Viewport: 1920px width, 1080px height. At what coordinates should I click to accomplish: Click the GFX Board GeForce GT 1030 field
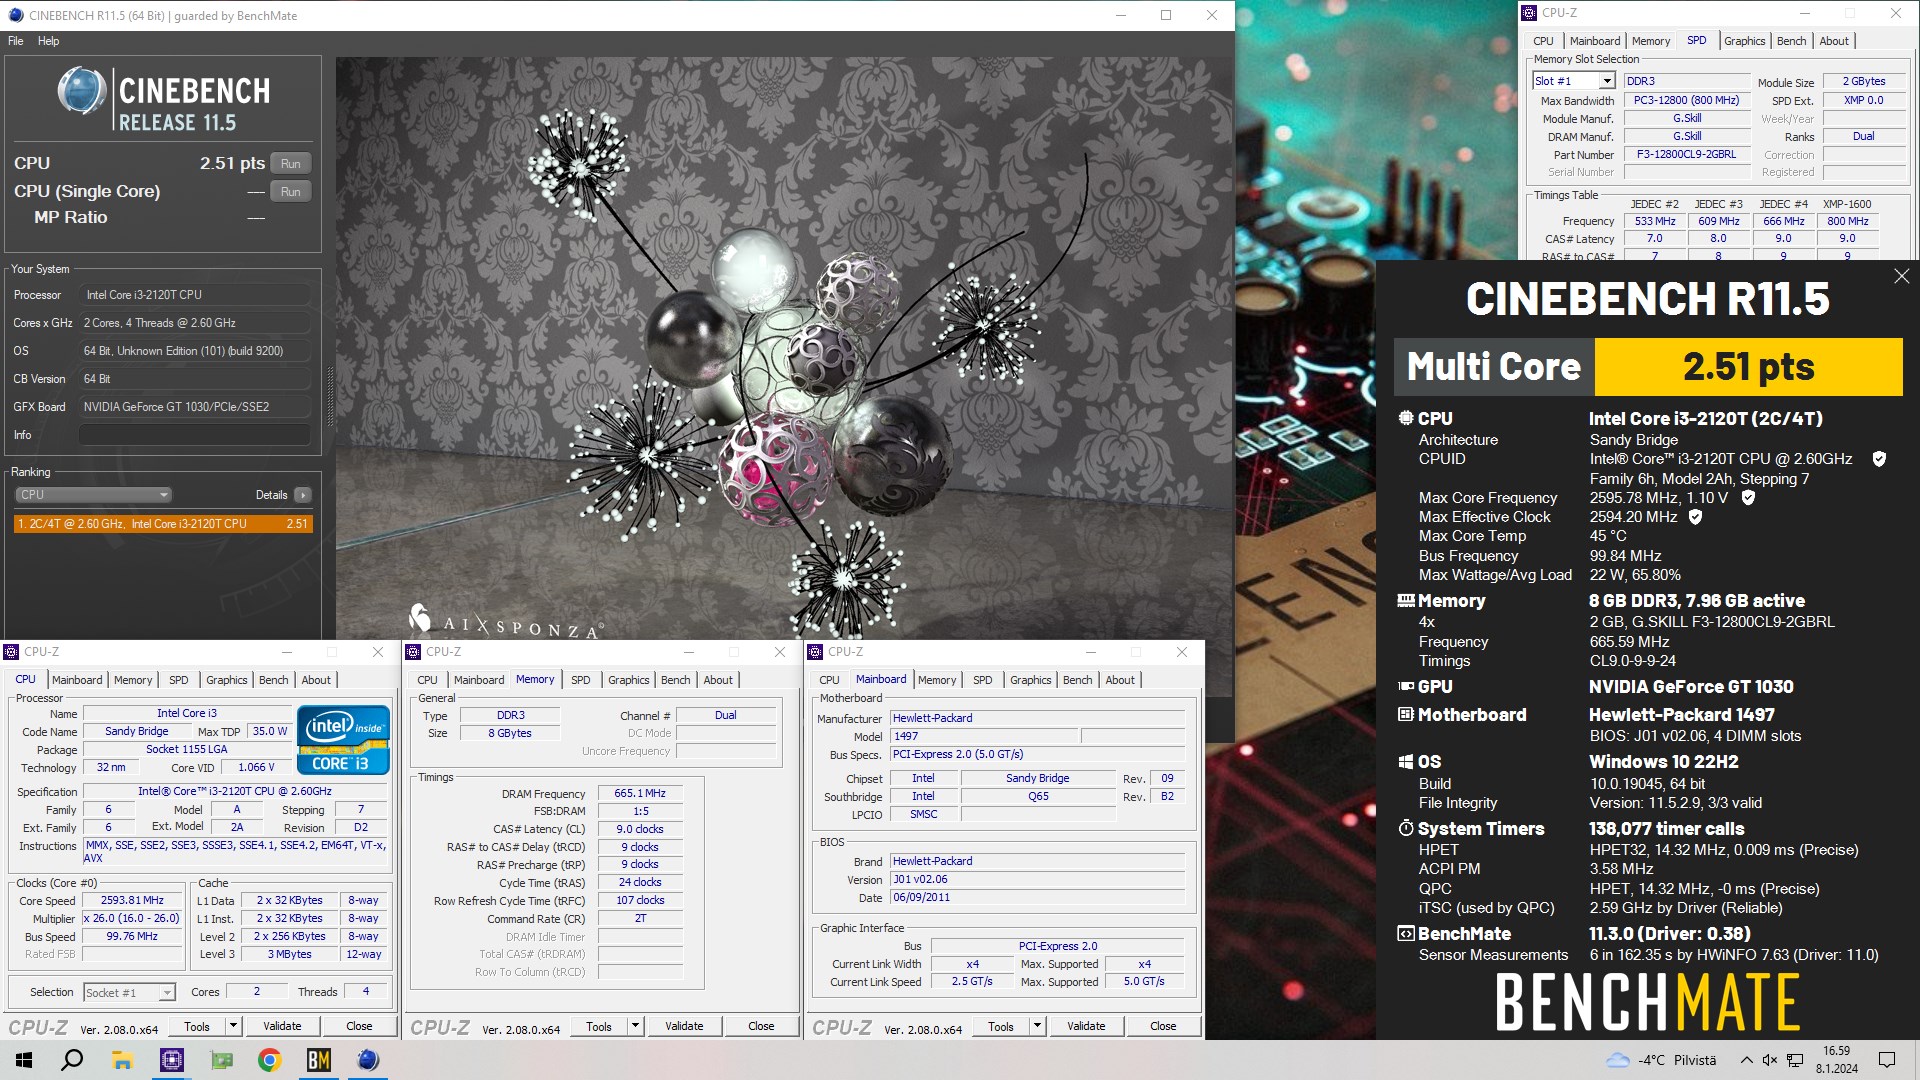(195, 407)
